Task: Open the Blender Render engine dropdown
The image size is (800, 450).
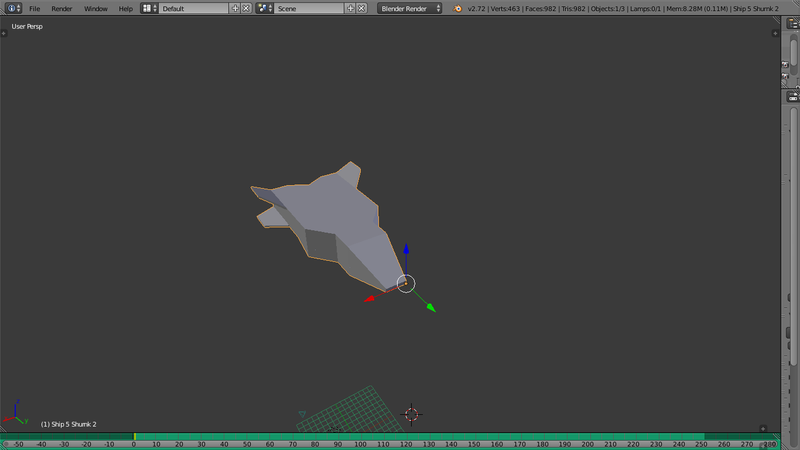Action: pos(410,8)
